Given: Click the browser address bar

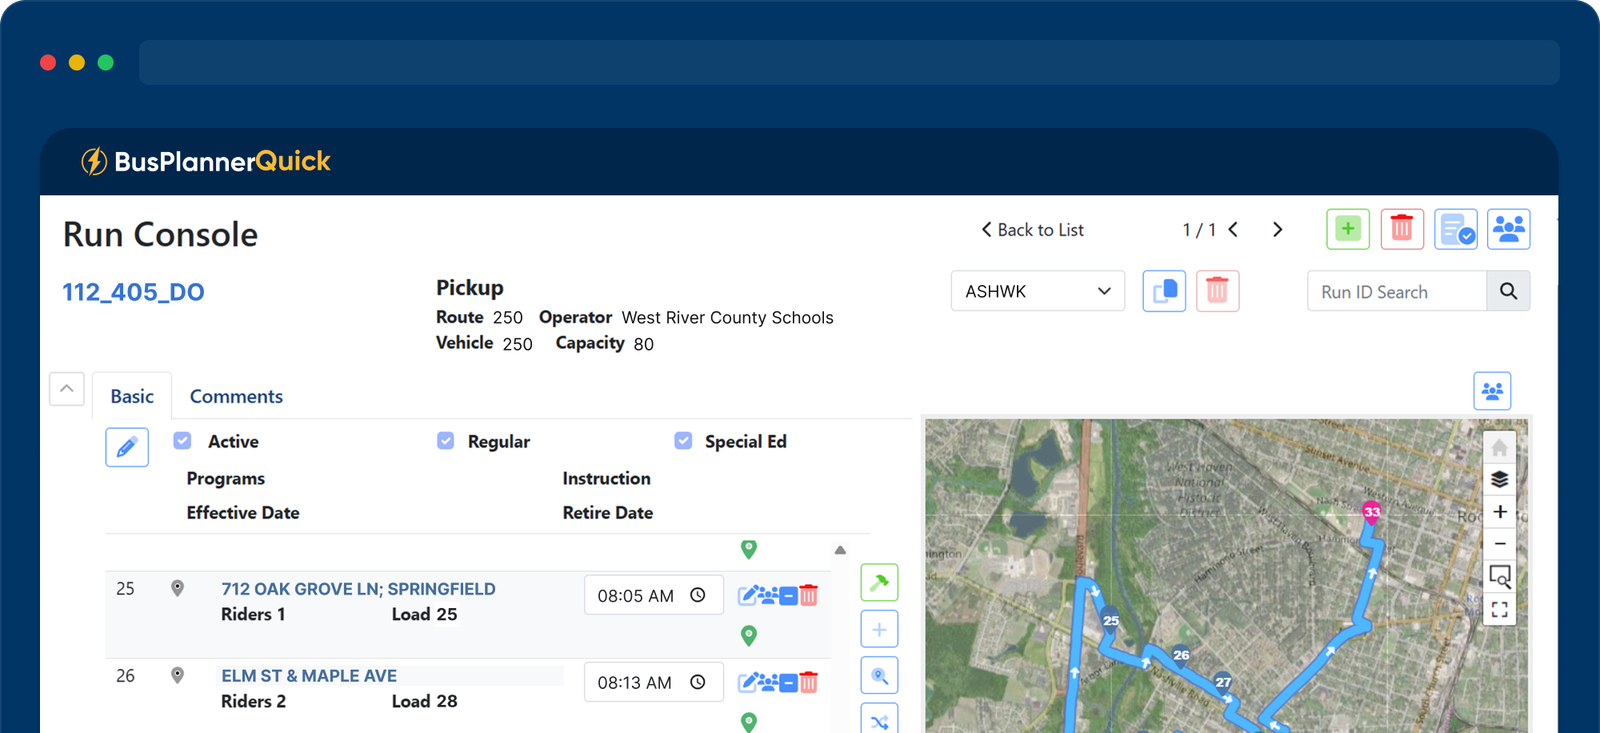Looking at the screenshot, I should (849, 62).
